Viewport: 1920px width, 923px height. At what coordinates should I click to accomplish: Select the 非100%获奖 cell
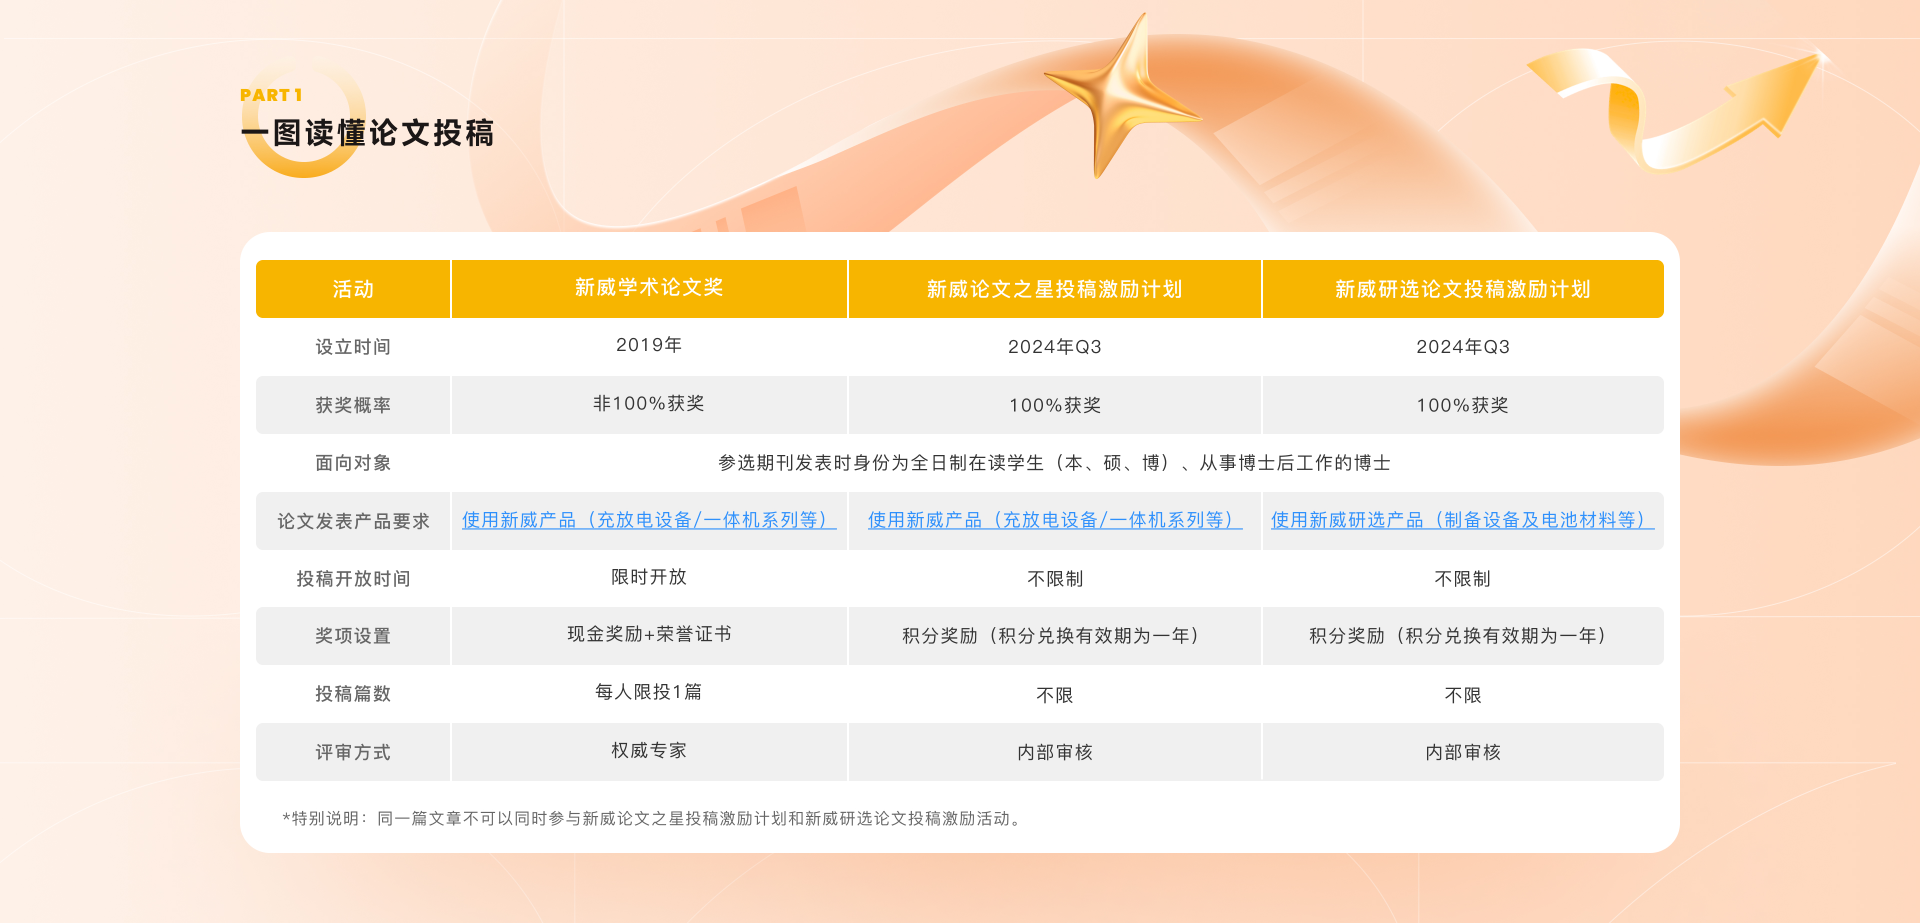click(649, 403)
